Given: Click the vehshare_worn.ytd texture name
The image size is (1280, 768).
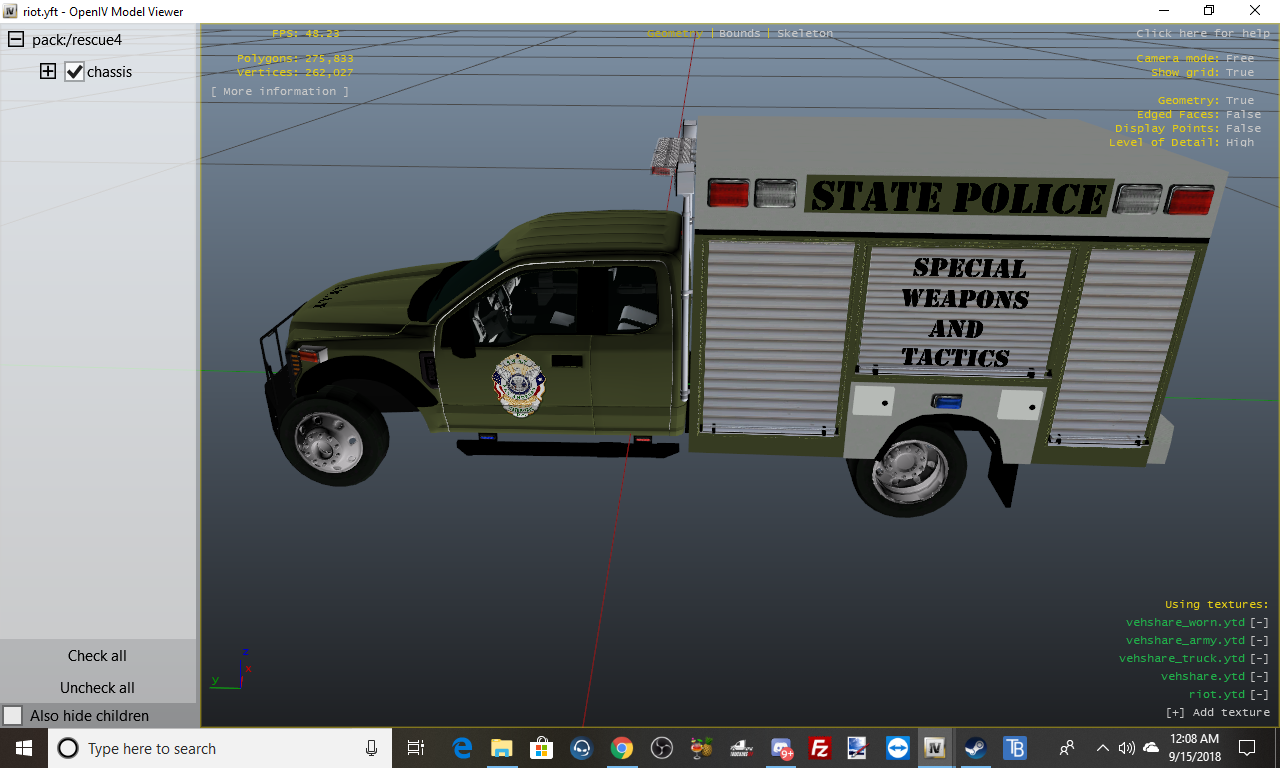Looking at the screenshot, I should (x=1185, y=623).
